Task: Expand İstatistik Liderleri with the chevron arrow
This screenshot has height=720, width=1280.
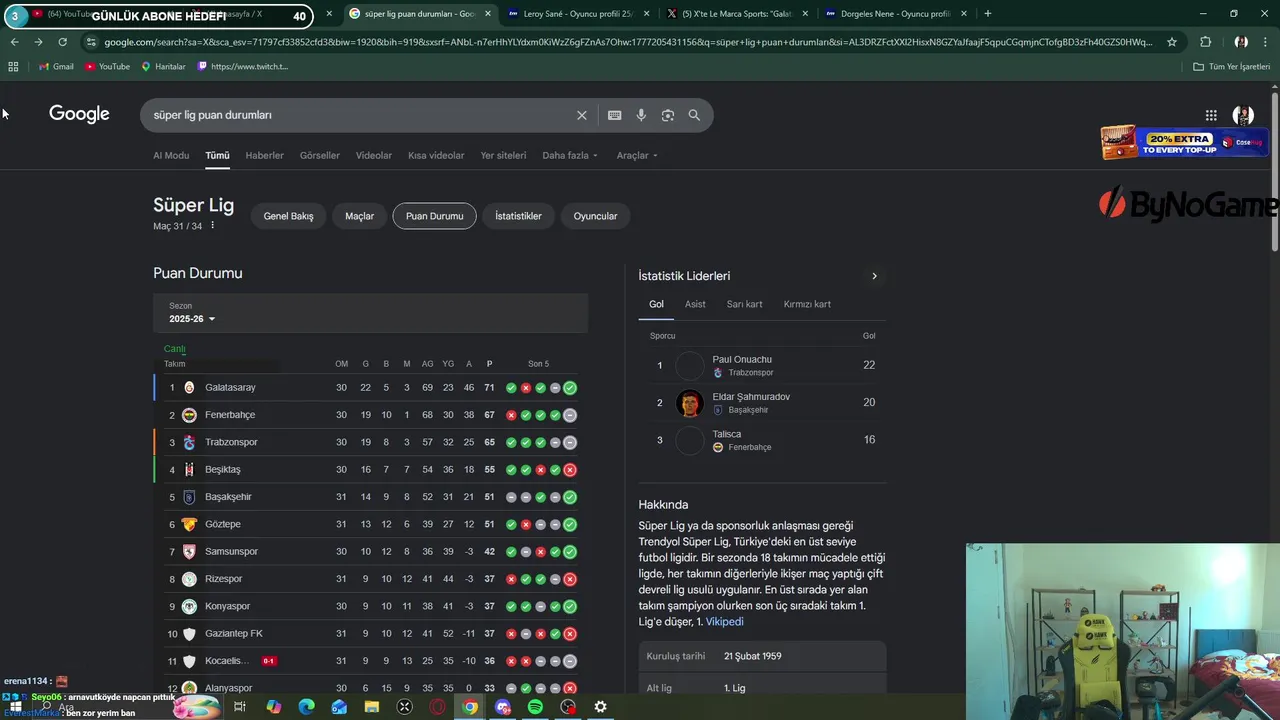Action: click(874, 276)
